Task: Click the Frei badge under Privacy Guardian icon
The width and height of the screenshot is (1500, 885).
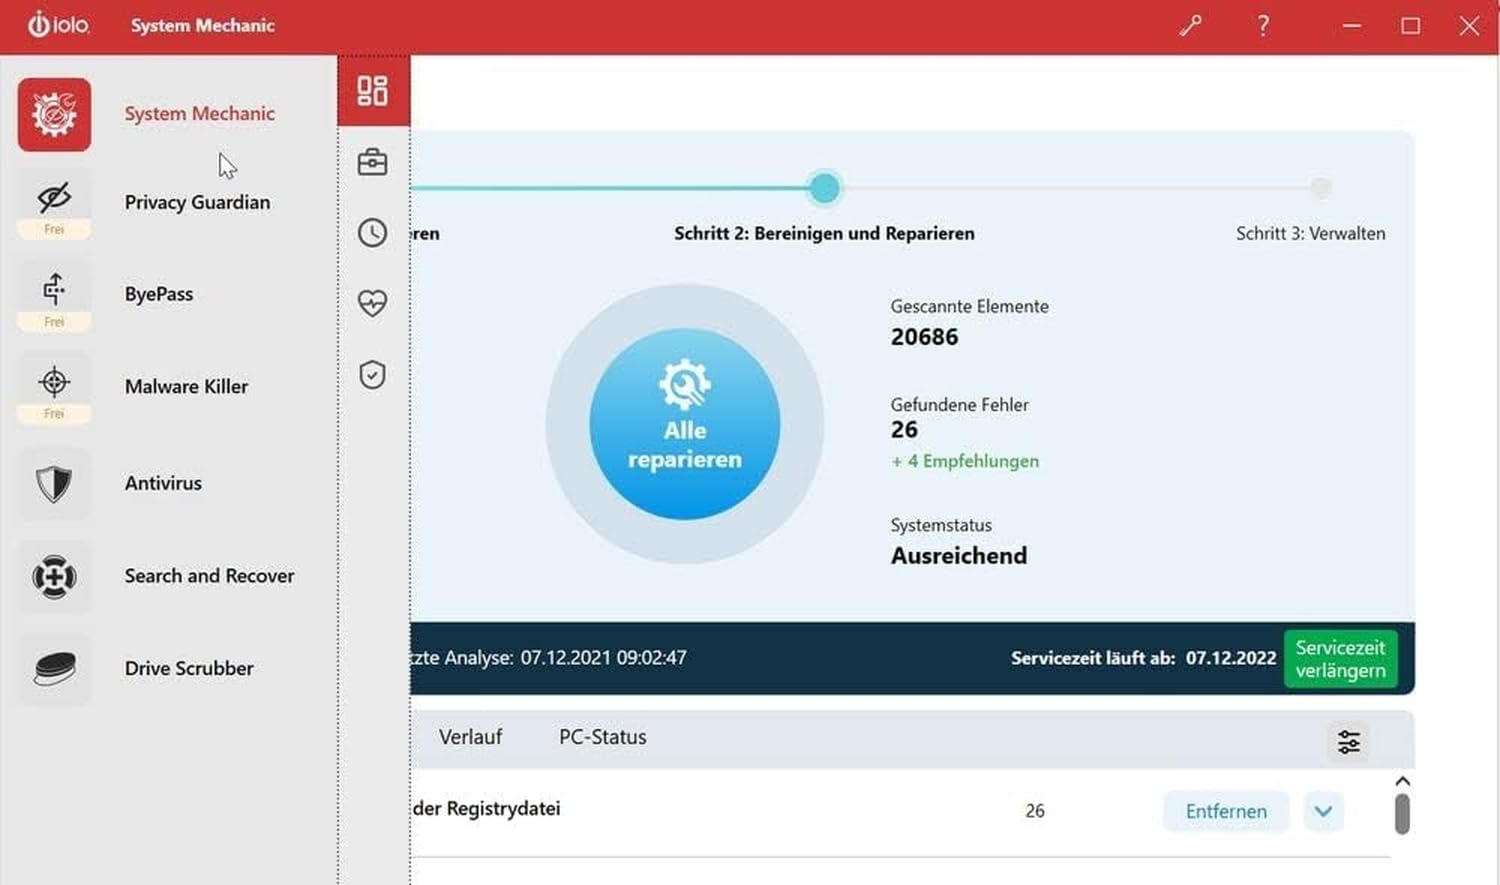Action: coord(54,230)
